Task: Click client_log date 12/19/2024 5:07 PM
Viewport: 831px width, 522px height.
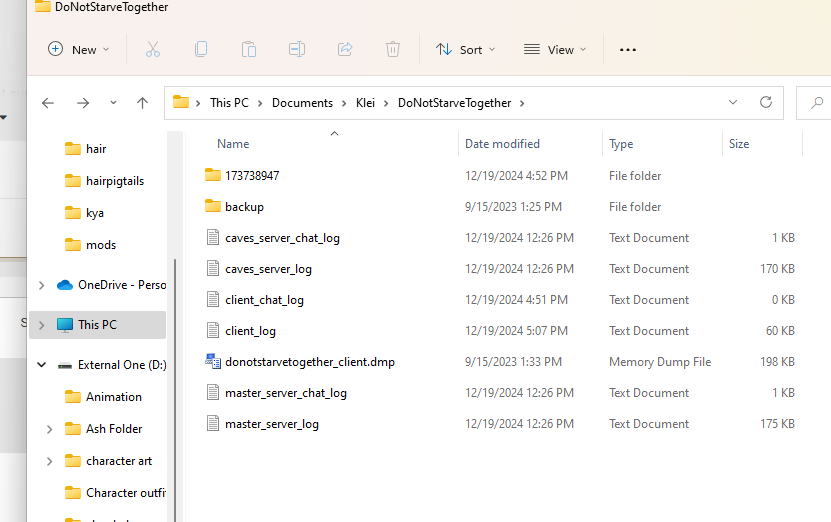Action: tap(516, 331)
